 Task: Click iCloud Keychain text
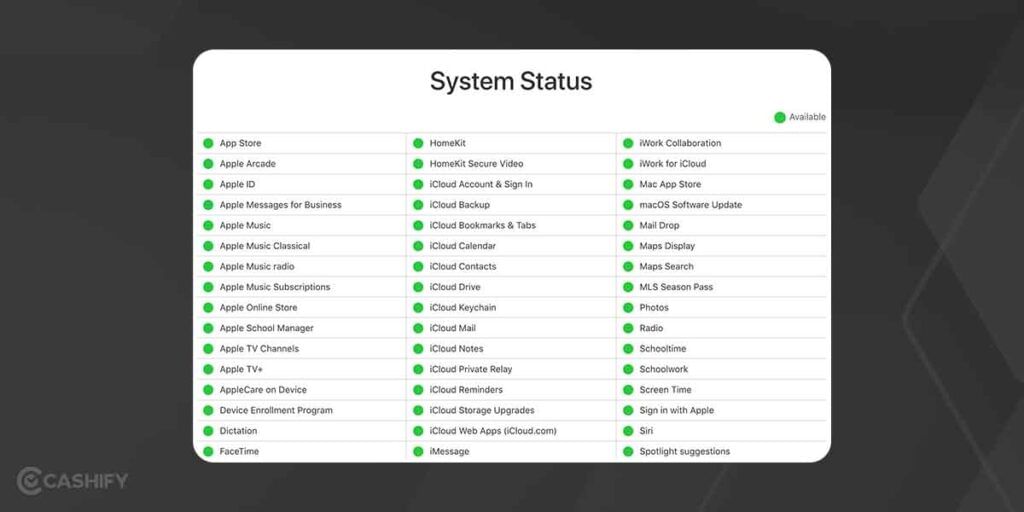click(x=463, y=308)
